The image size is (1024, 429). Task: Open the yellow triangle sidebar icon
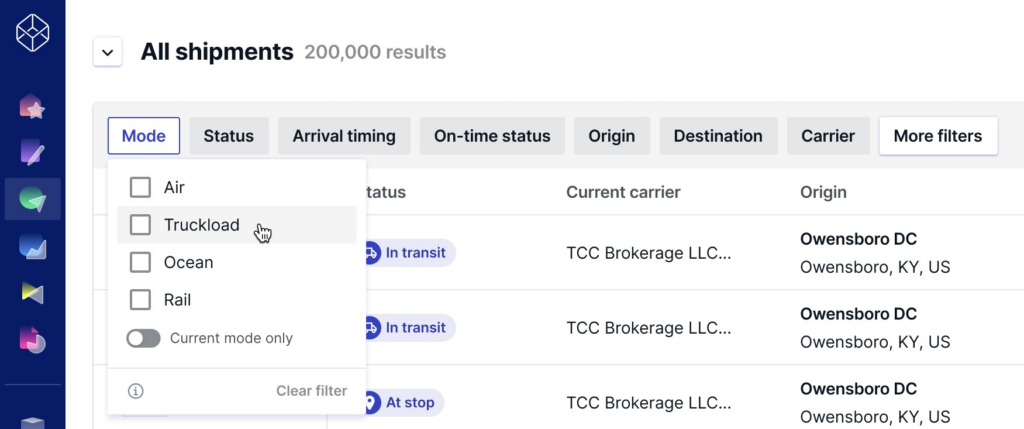click(33, 293)
